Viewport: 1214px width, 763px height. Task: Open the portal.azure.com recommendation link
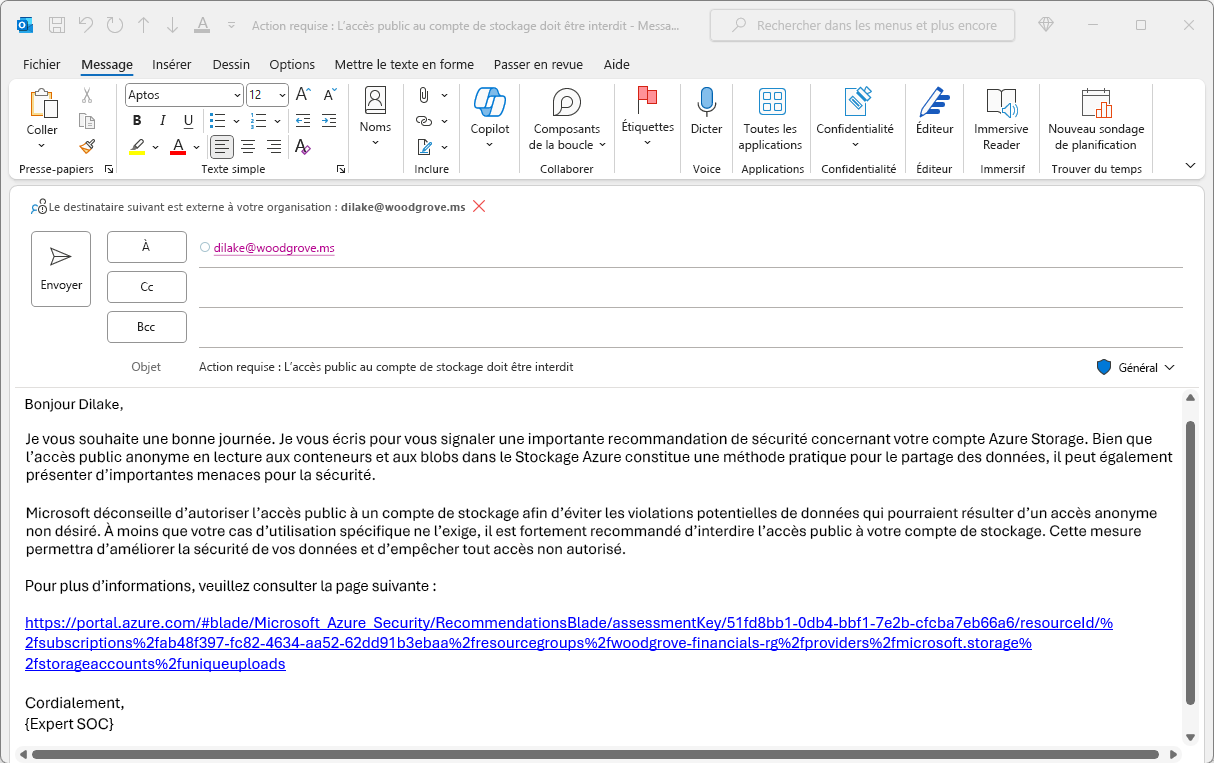tap(569, 643)
